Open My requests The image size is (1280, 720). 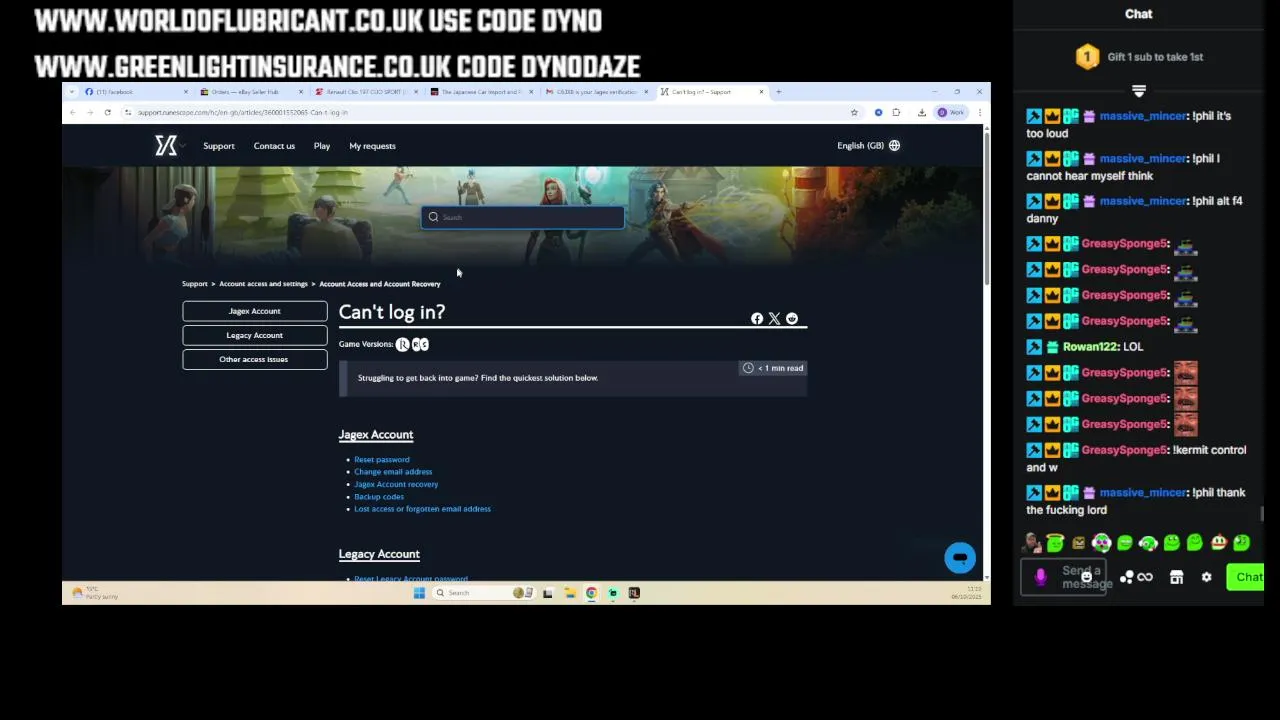tap(372, 146)
